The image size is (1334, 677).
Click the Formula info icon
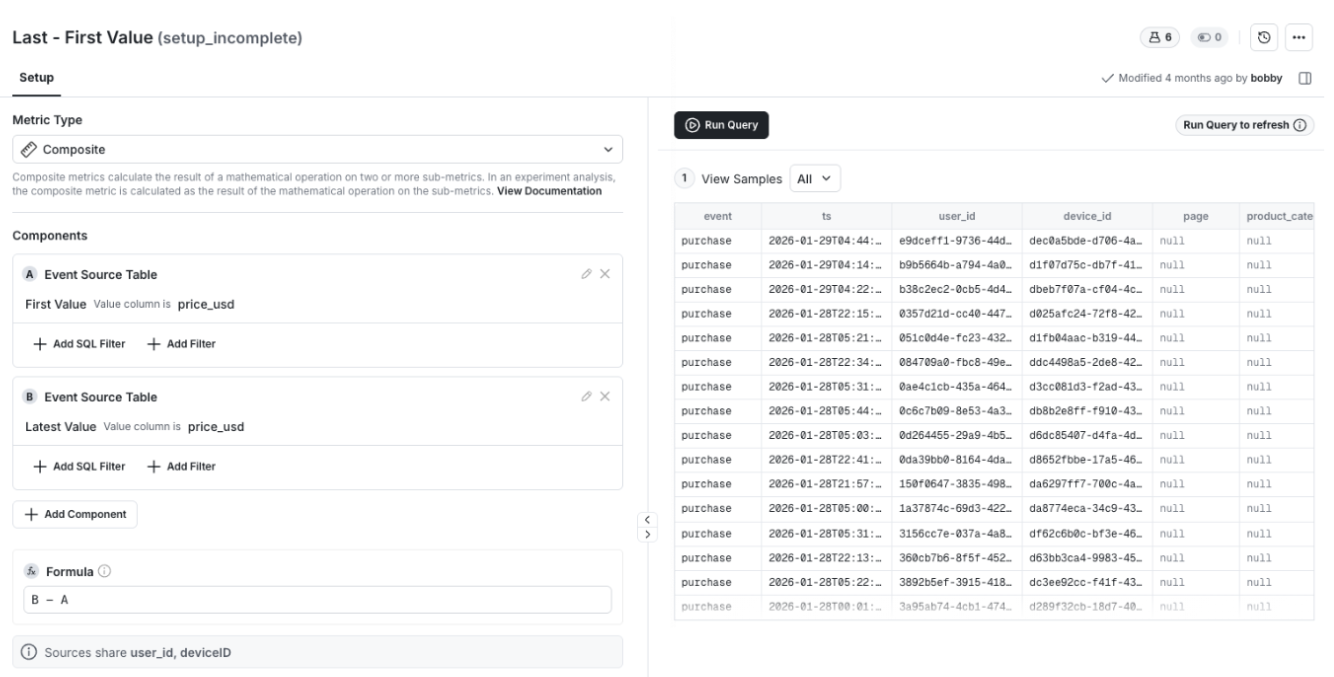click(104, 571)
